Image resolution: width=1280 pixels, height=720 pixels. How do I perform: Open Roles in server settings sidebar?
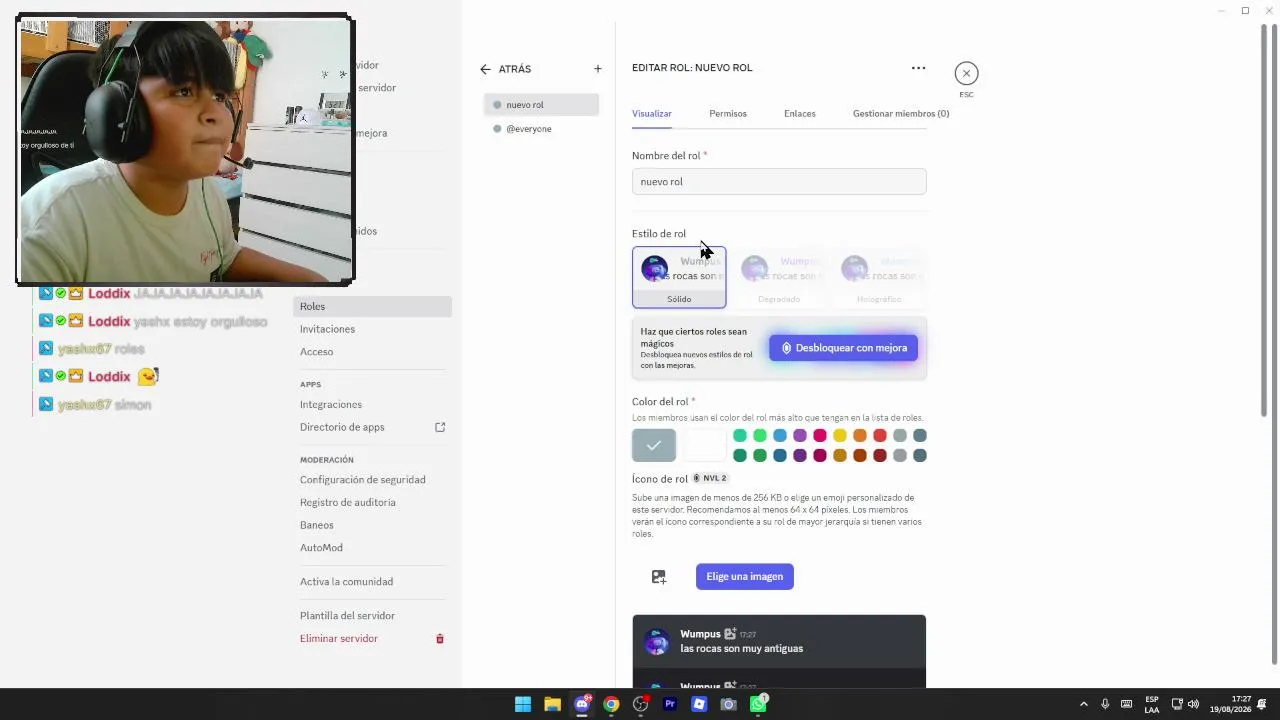[x=372, y=307]
